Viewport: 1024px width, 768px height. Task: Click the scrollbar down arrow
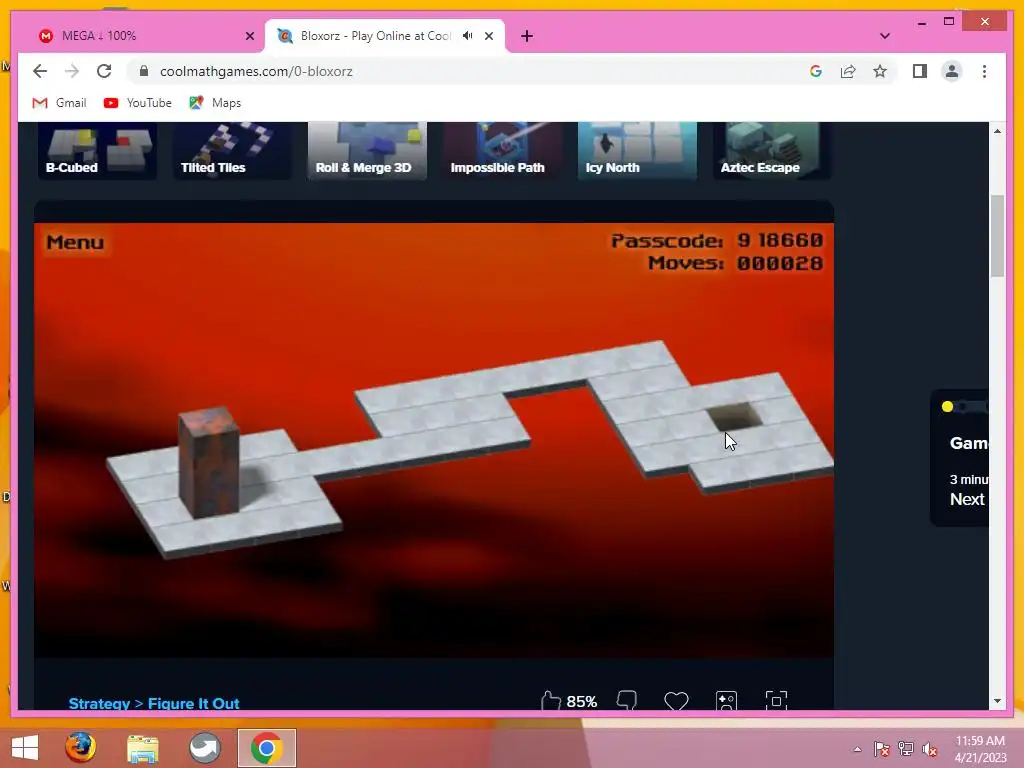point(997,701)
